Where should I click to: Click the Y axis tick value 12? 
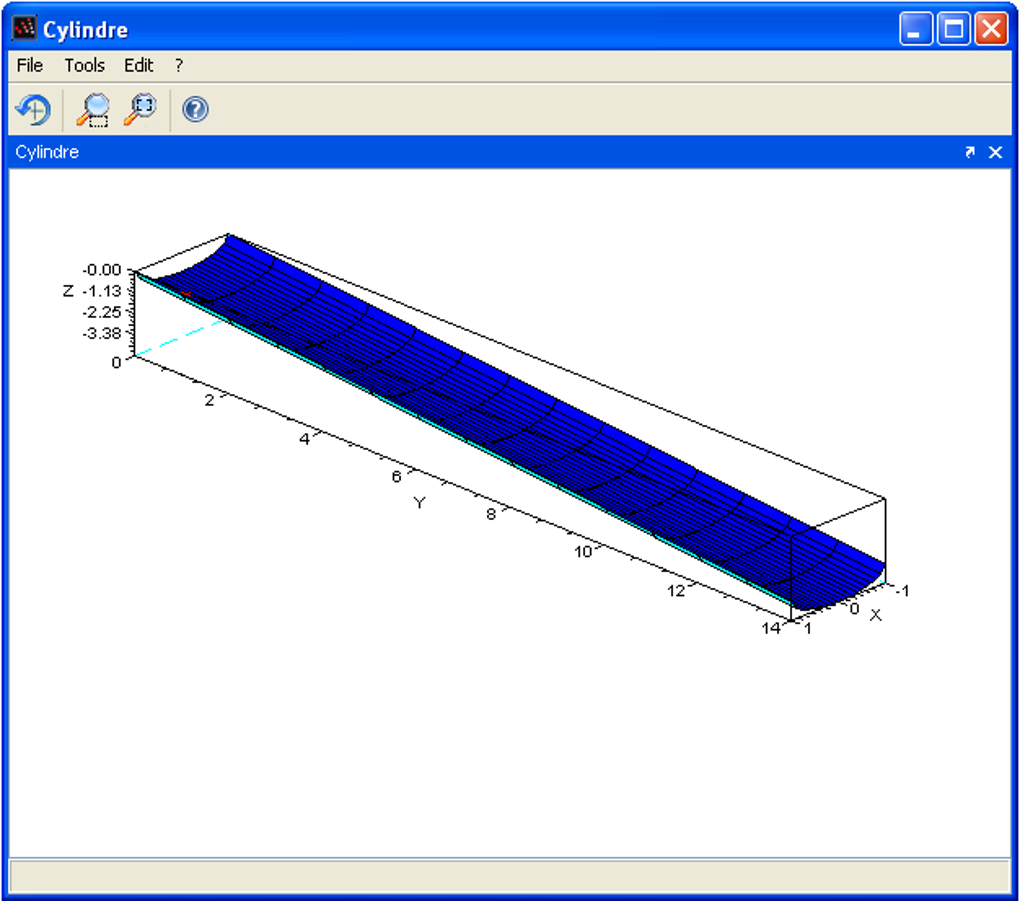677,590
